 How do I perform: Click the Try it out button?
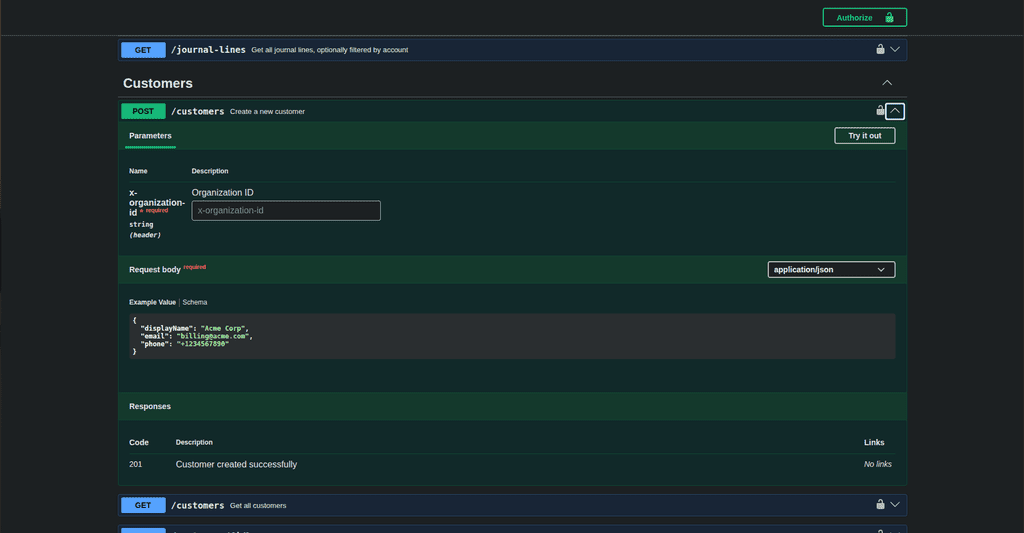click(865, 136)
